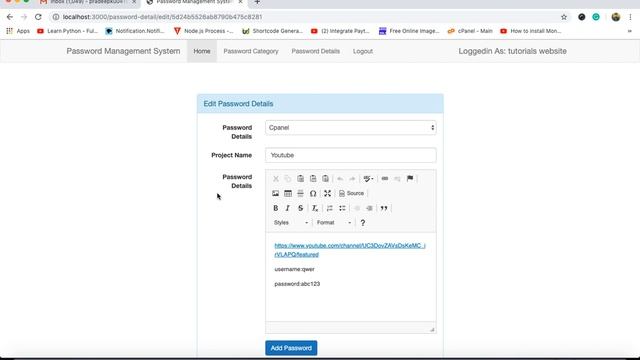Screen dimensions: 640x360
Task: Click the address bar URL
Action: point(162,17)
